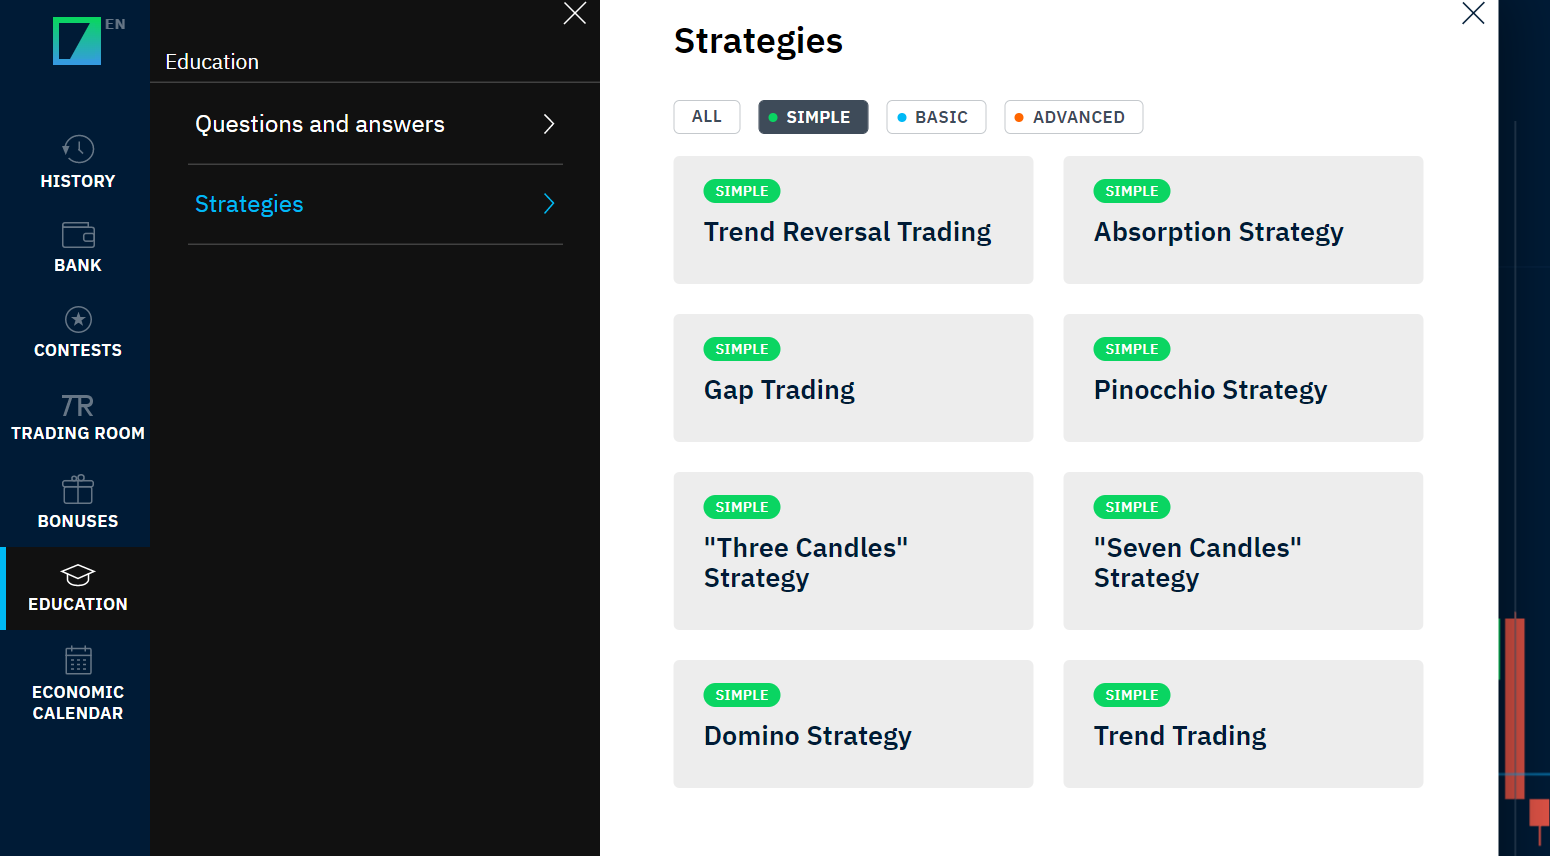This screenshot has width=1550, height=856.
Task: Toggle the SIMPLE strategies filter
Action: pos(813,117)
